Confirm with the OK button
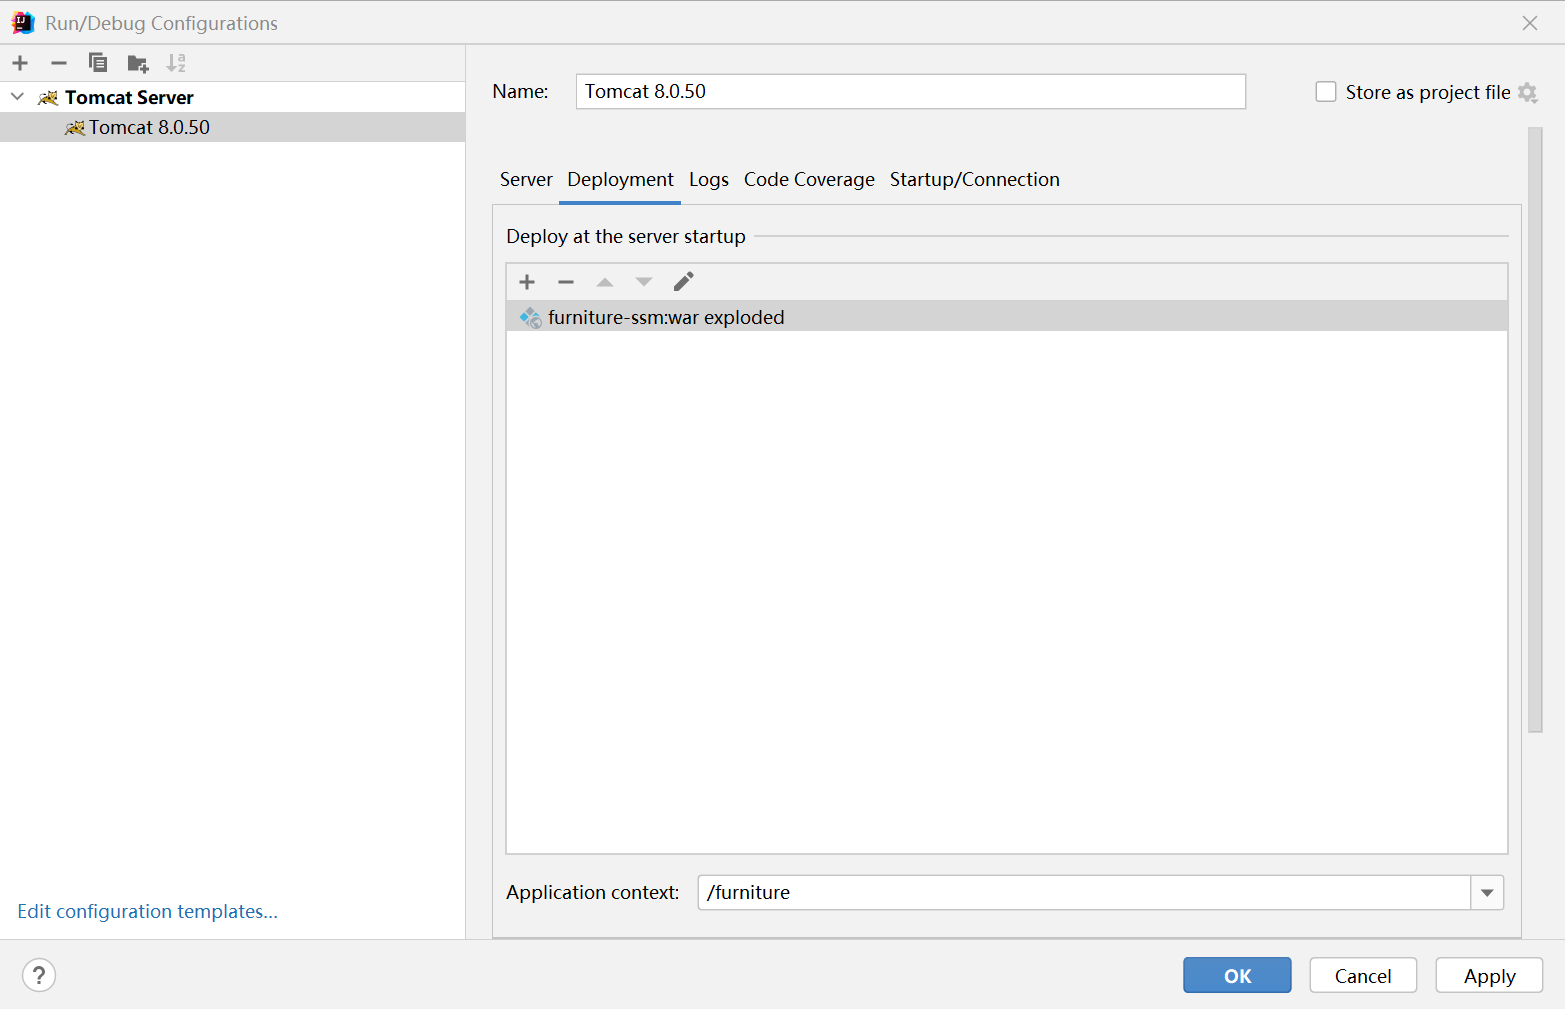This screenshot has height=1009, width=1565. pyautogui.click(x=1237, y=976)
